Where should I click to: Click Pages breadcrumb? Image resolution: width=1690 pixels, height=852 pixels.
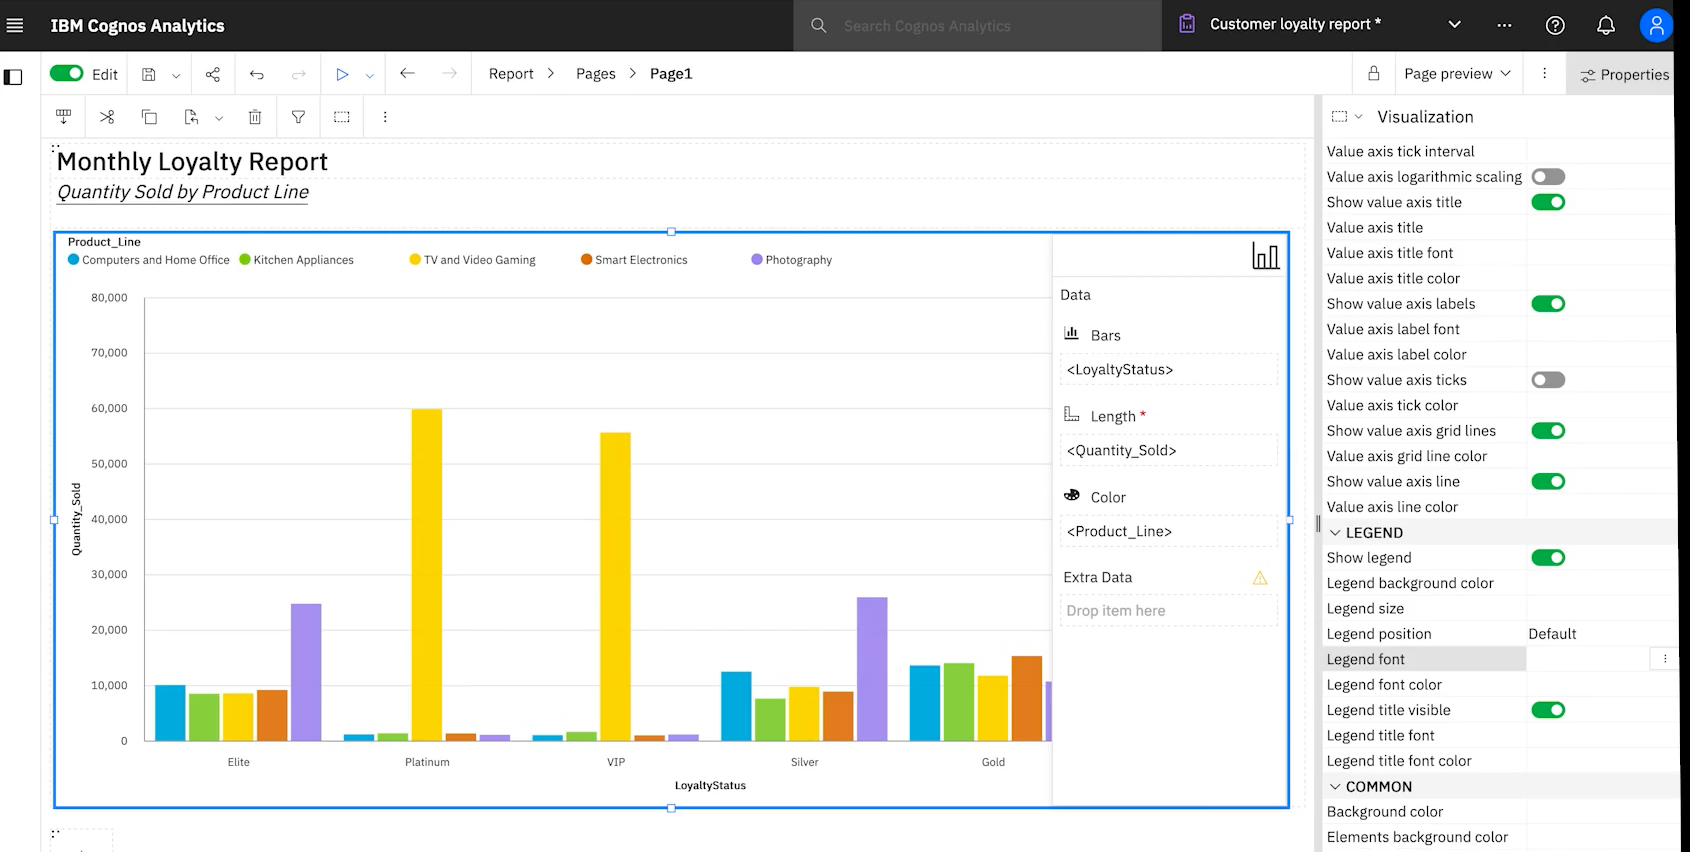tap(596, 74)
